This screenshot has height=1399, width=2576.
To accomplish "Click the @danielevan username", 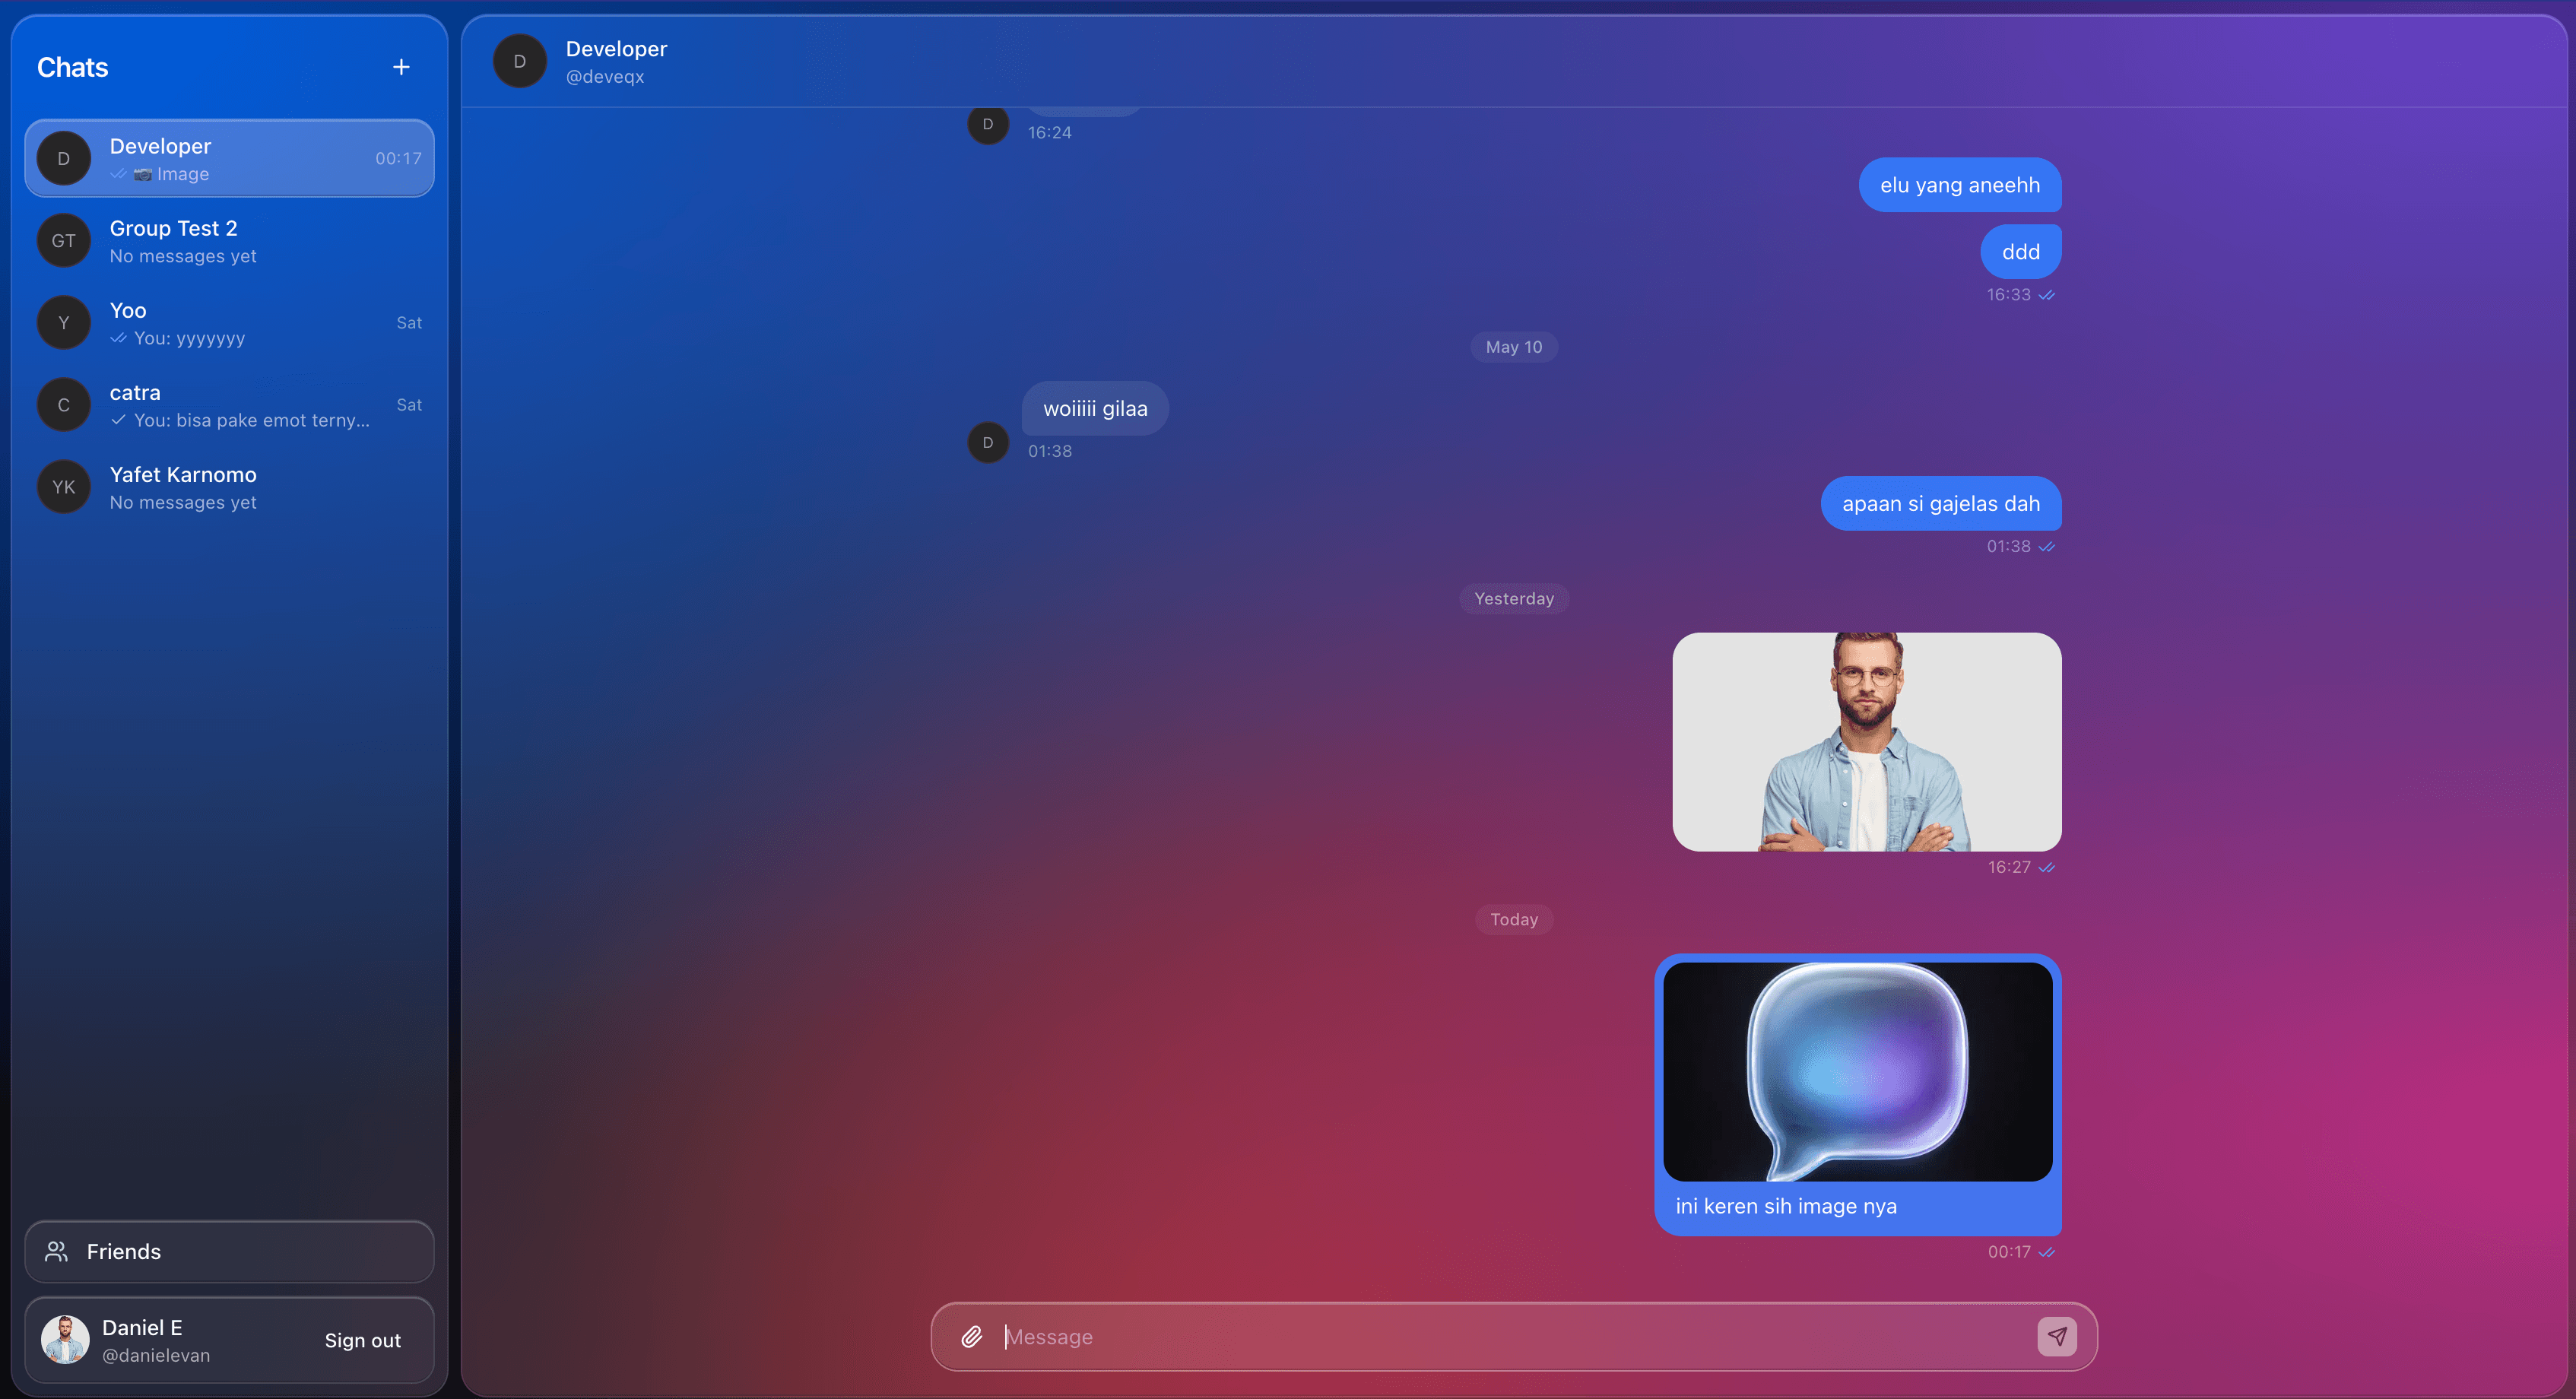I will coord(156,1356).
